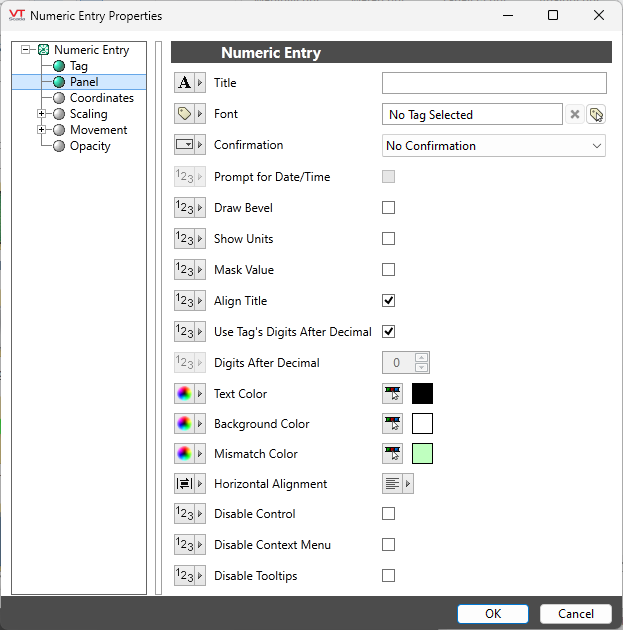
Task: Click the tag data source icon beside Font
Action: pos(185,114)
